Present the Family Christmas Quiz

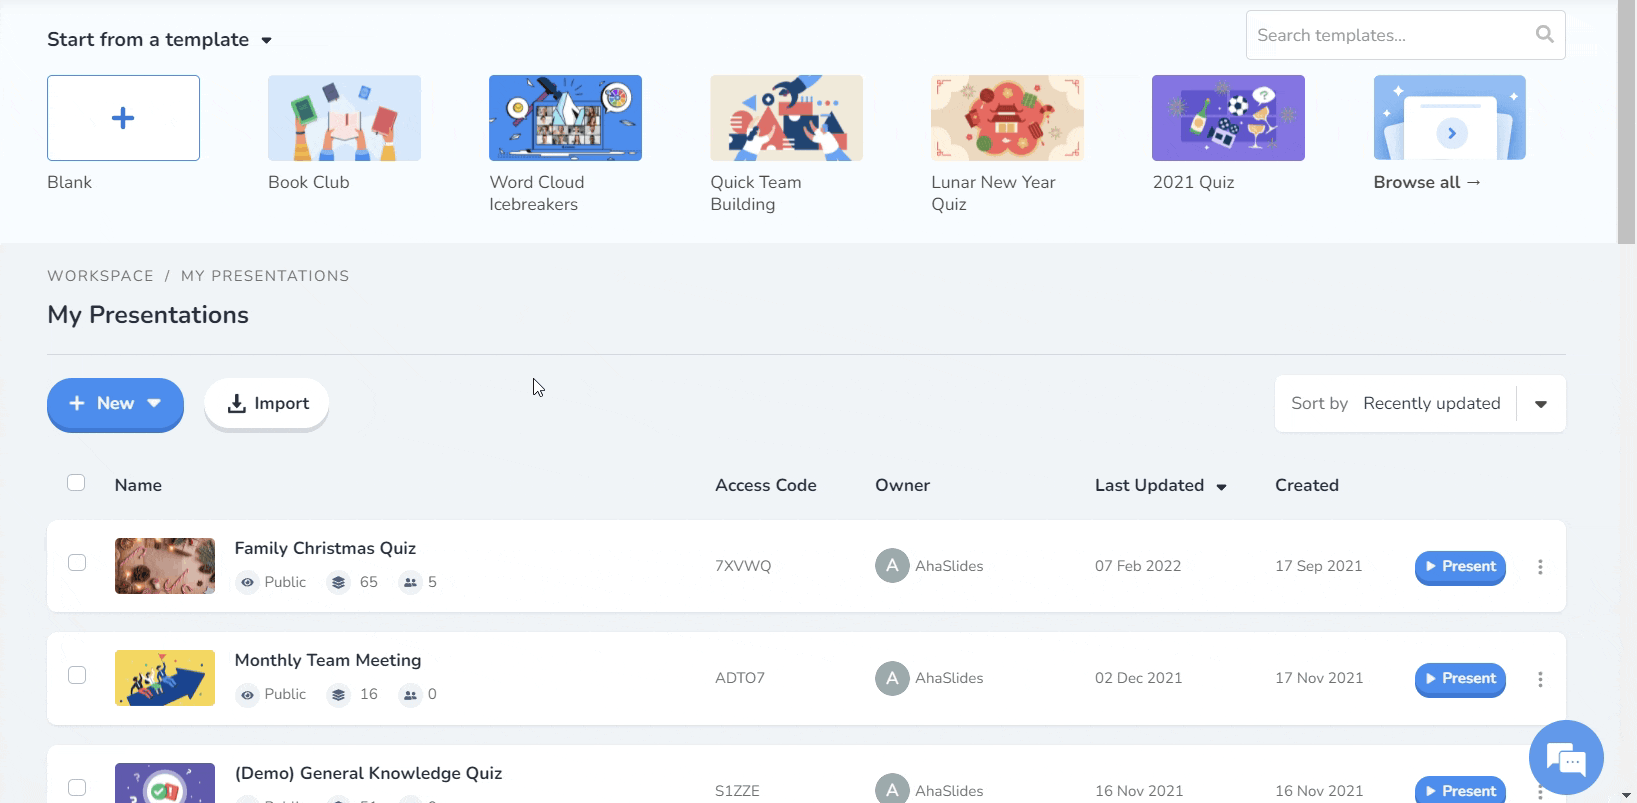click(x=1460, y=566)
